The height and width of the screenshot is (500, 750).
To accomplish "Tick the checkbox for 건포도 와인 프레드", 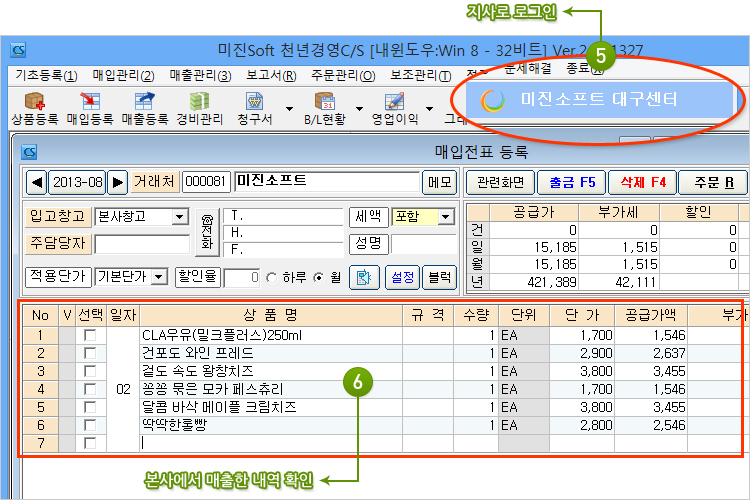I will click(89, 353).
